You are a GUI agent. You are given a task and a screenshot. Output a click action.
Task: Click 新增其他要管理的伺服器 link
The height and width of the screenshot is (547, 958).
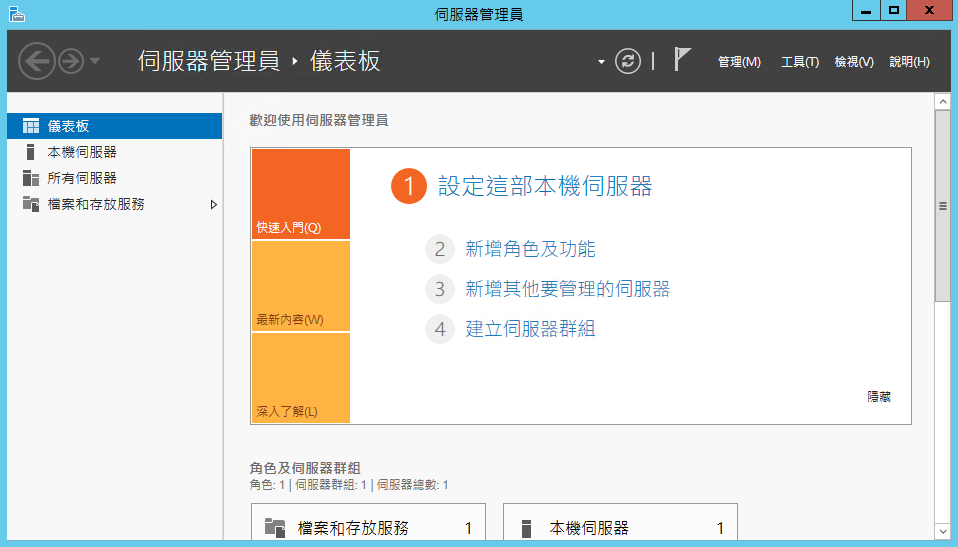pyautogui.click(x=568, y=288)
